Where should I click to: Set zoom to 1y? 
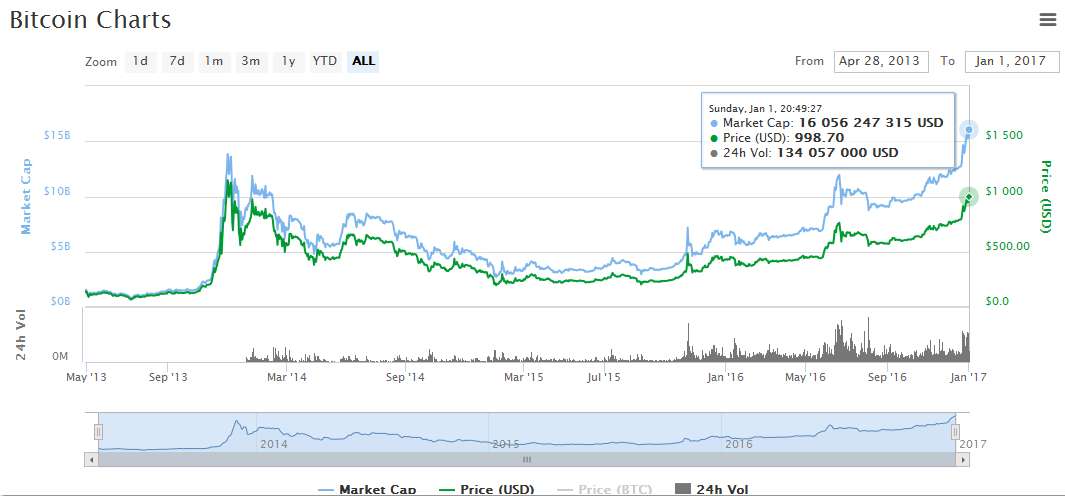[289, 61]
